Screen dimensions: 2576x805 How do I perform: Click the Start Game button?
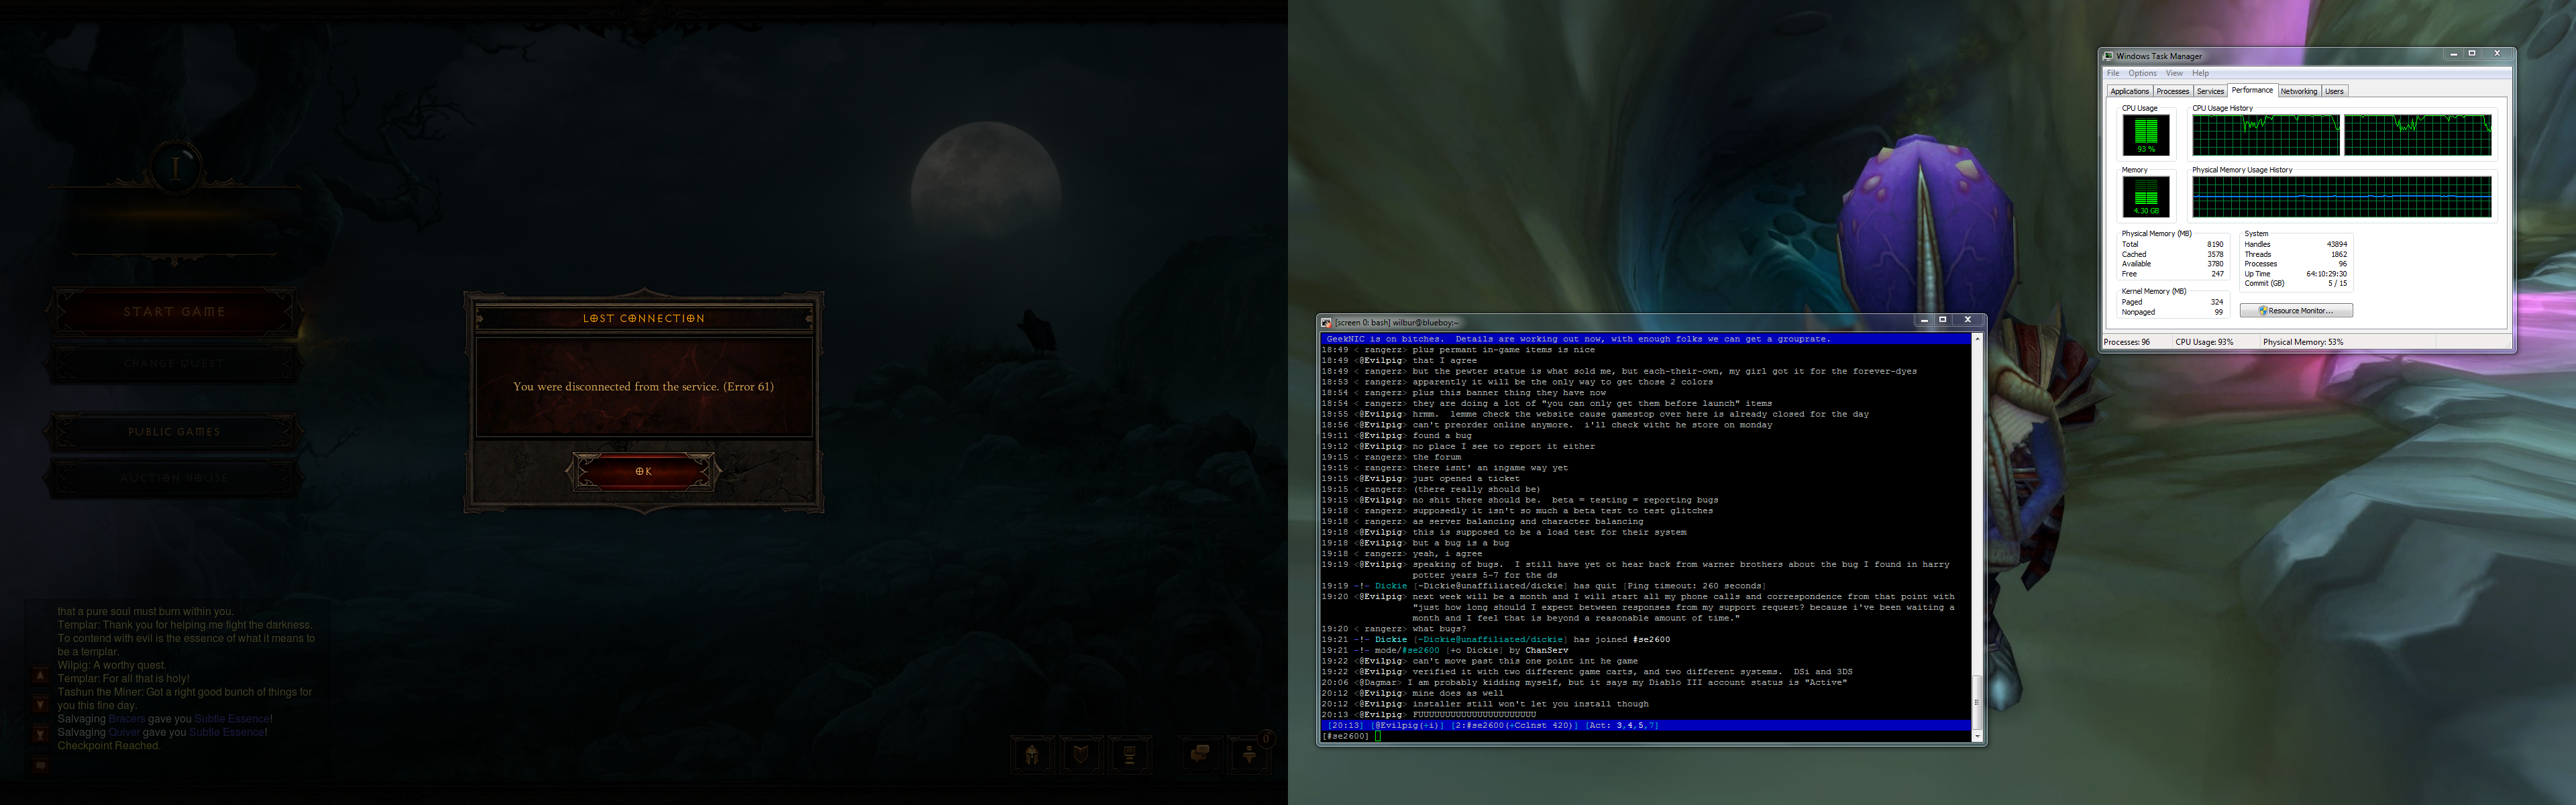pyautogui.click(x=174, y=312)
